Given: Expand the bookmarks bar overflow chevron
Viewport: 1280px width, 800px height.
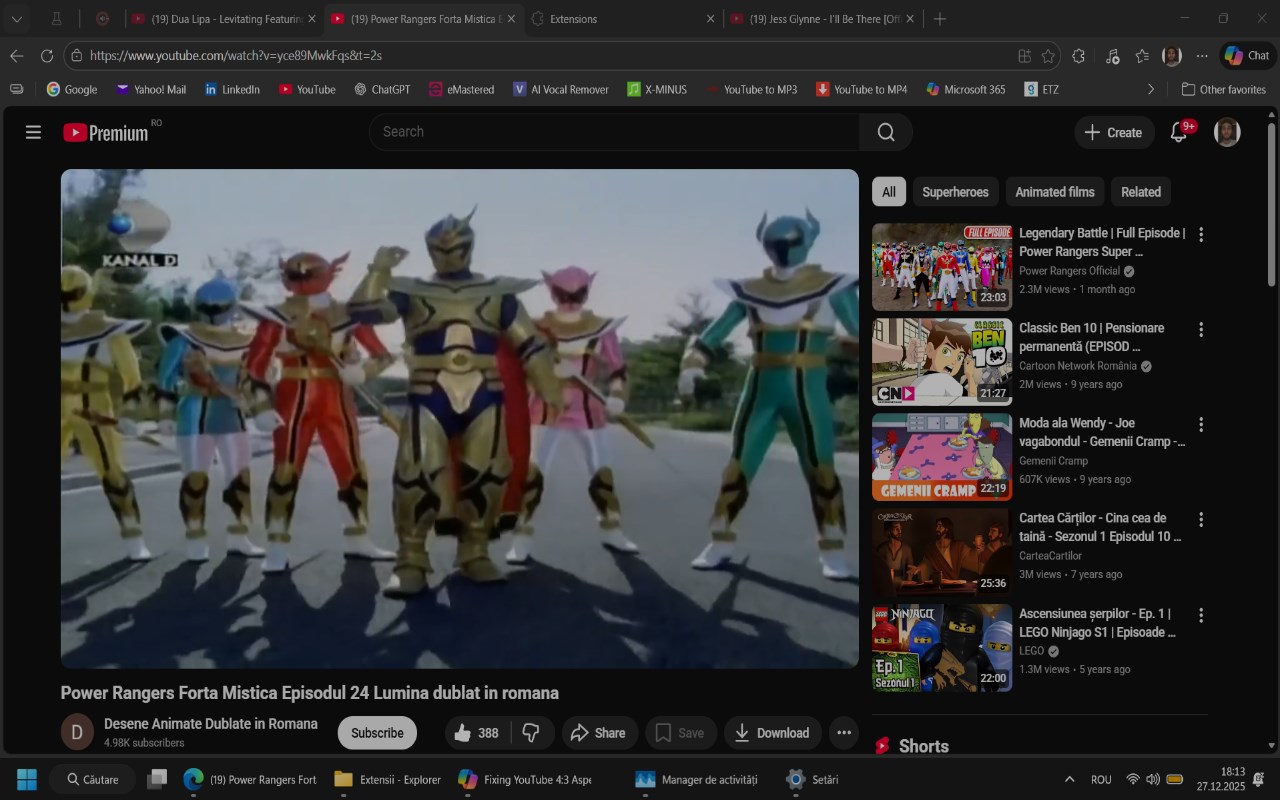Looking at the screenshot, I should point(1150,89).
